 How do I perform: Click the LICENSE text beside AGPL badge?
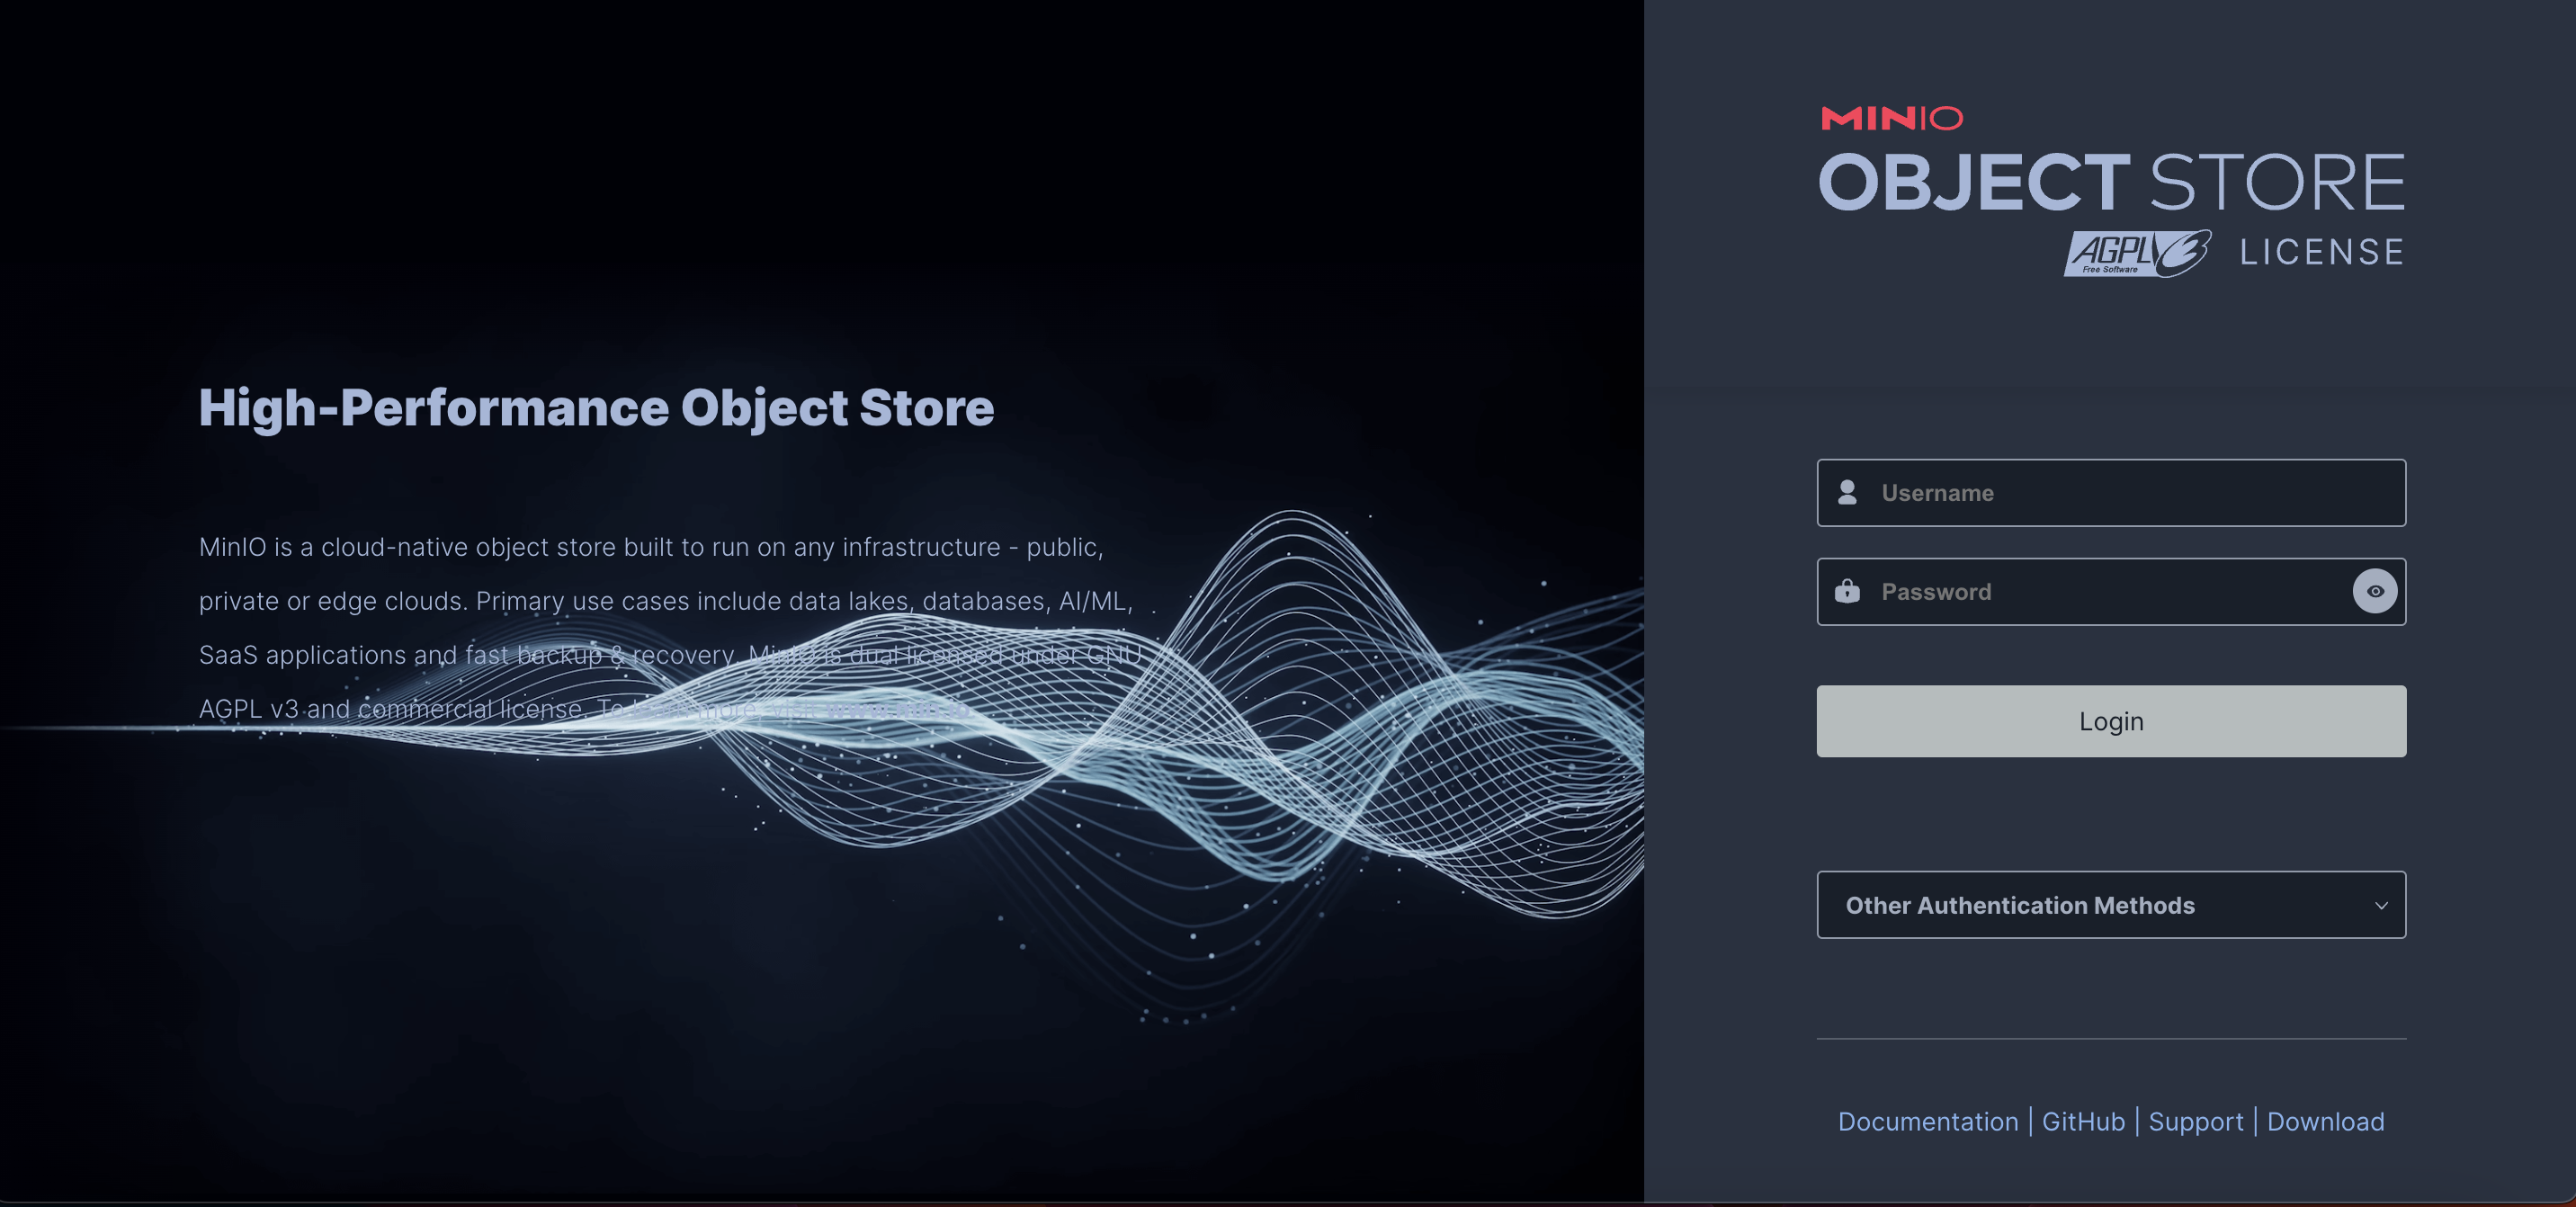click(2321, 252)
